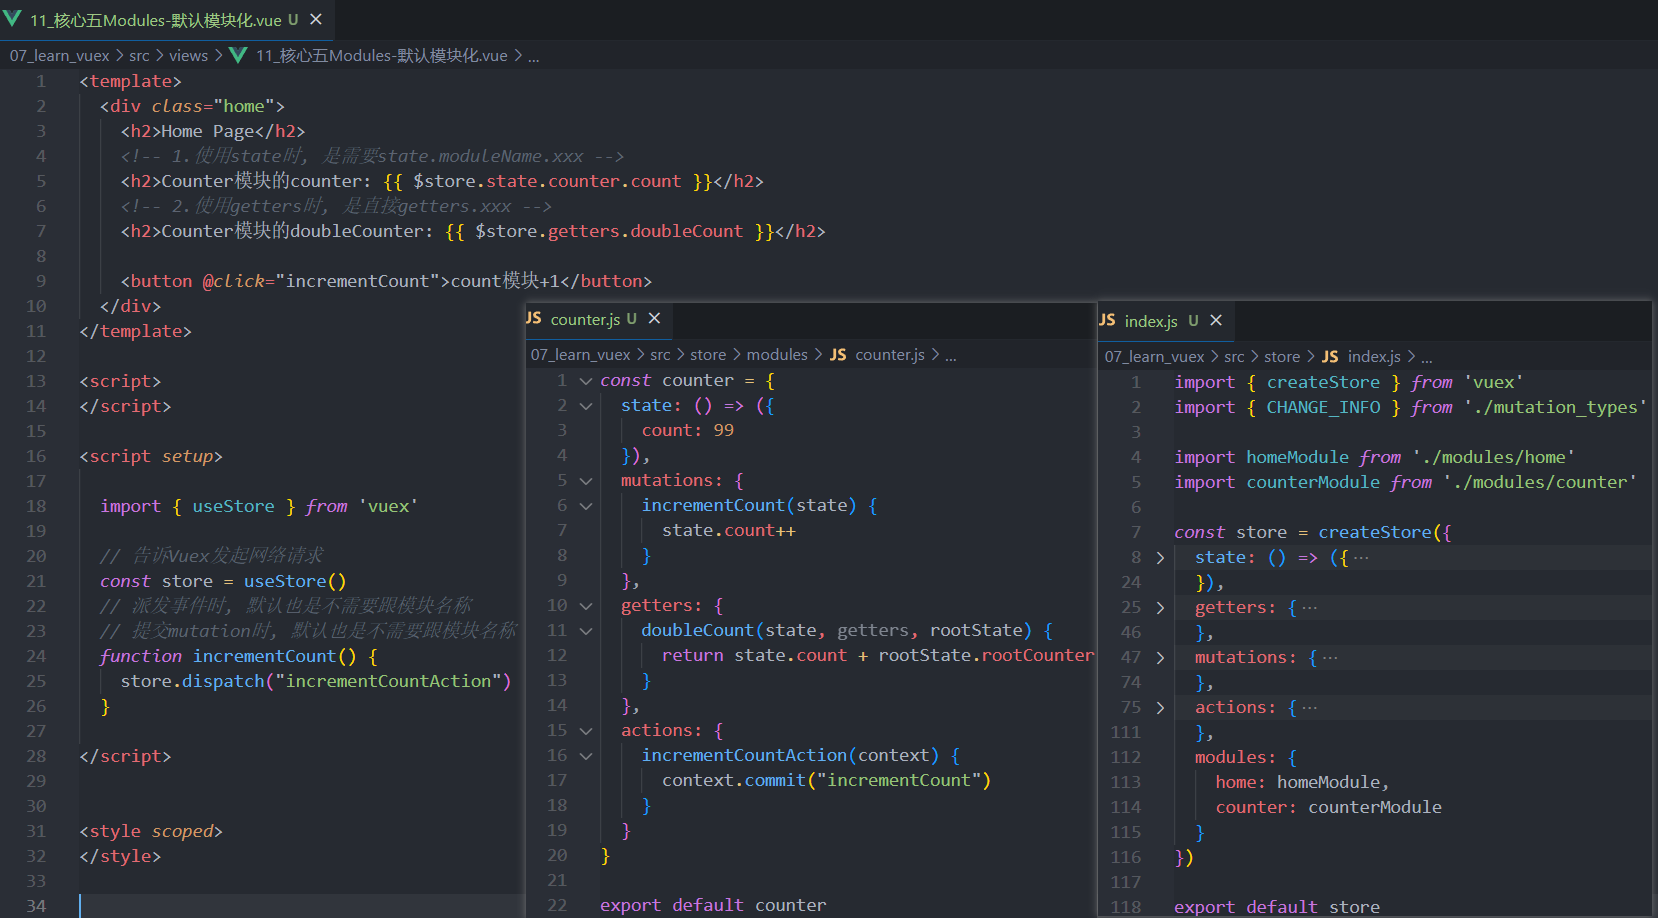This screenshot has height=918, width=1658.
Task: Click './modules/counter' path in index.js
Action: click(1540, 482)
